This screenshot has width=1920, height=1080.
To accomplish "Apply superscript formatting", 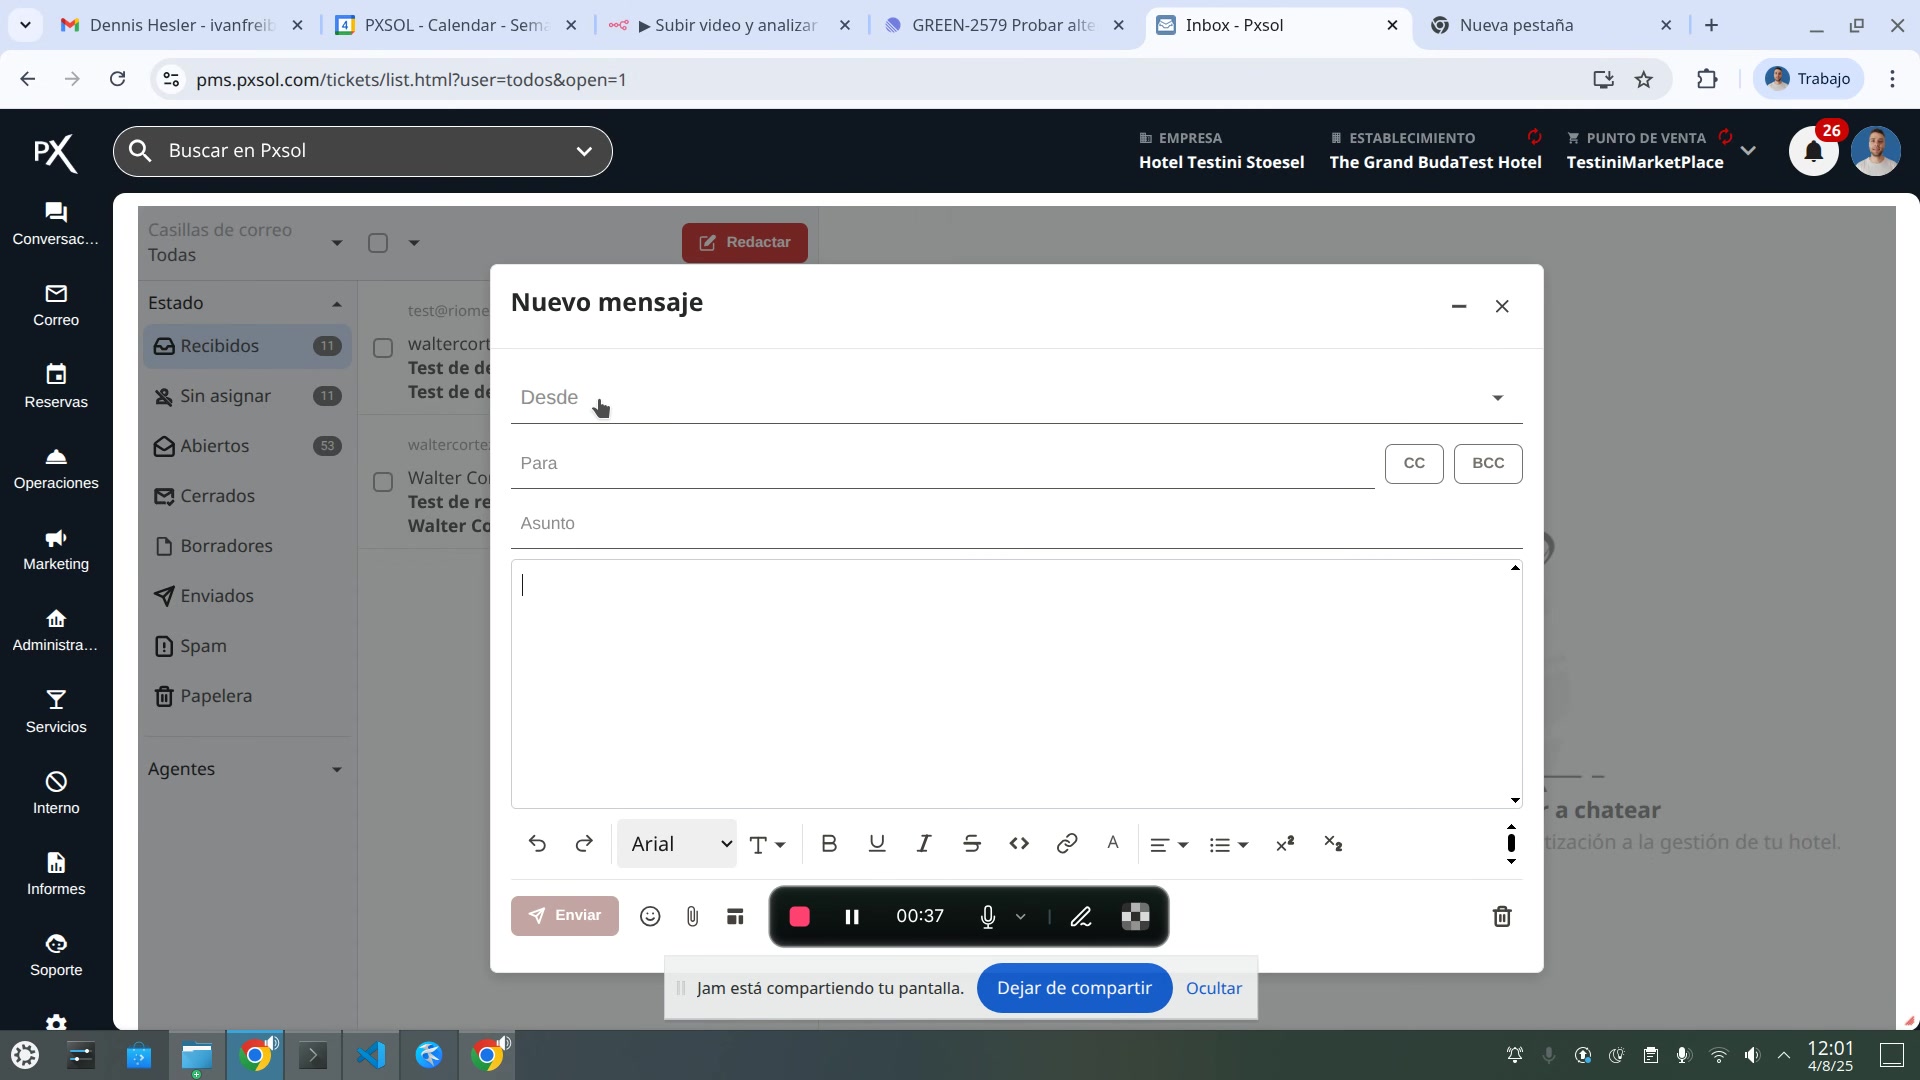I will (x=1285, y=844).
